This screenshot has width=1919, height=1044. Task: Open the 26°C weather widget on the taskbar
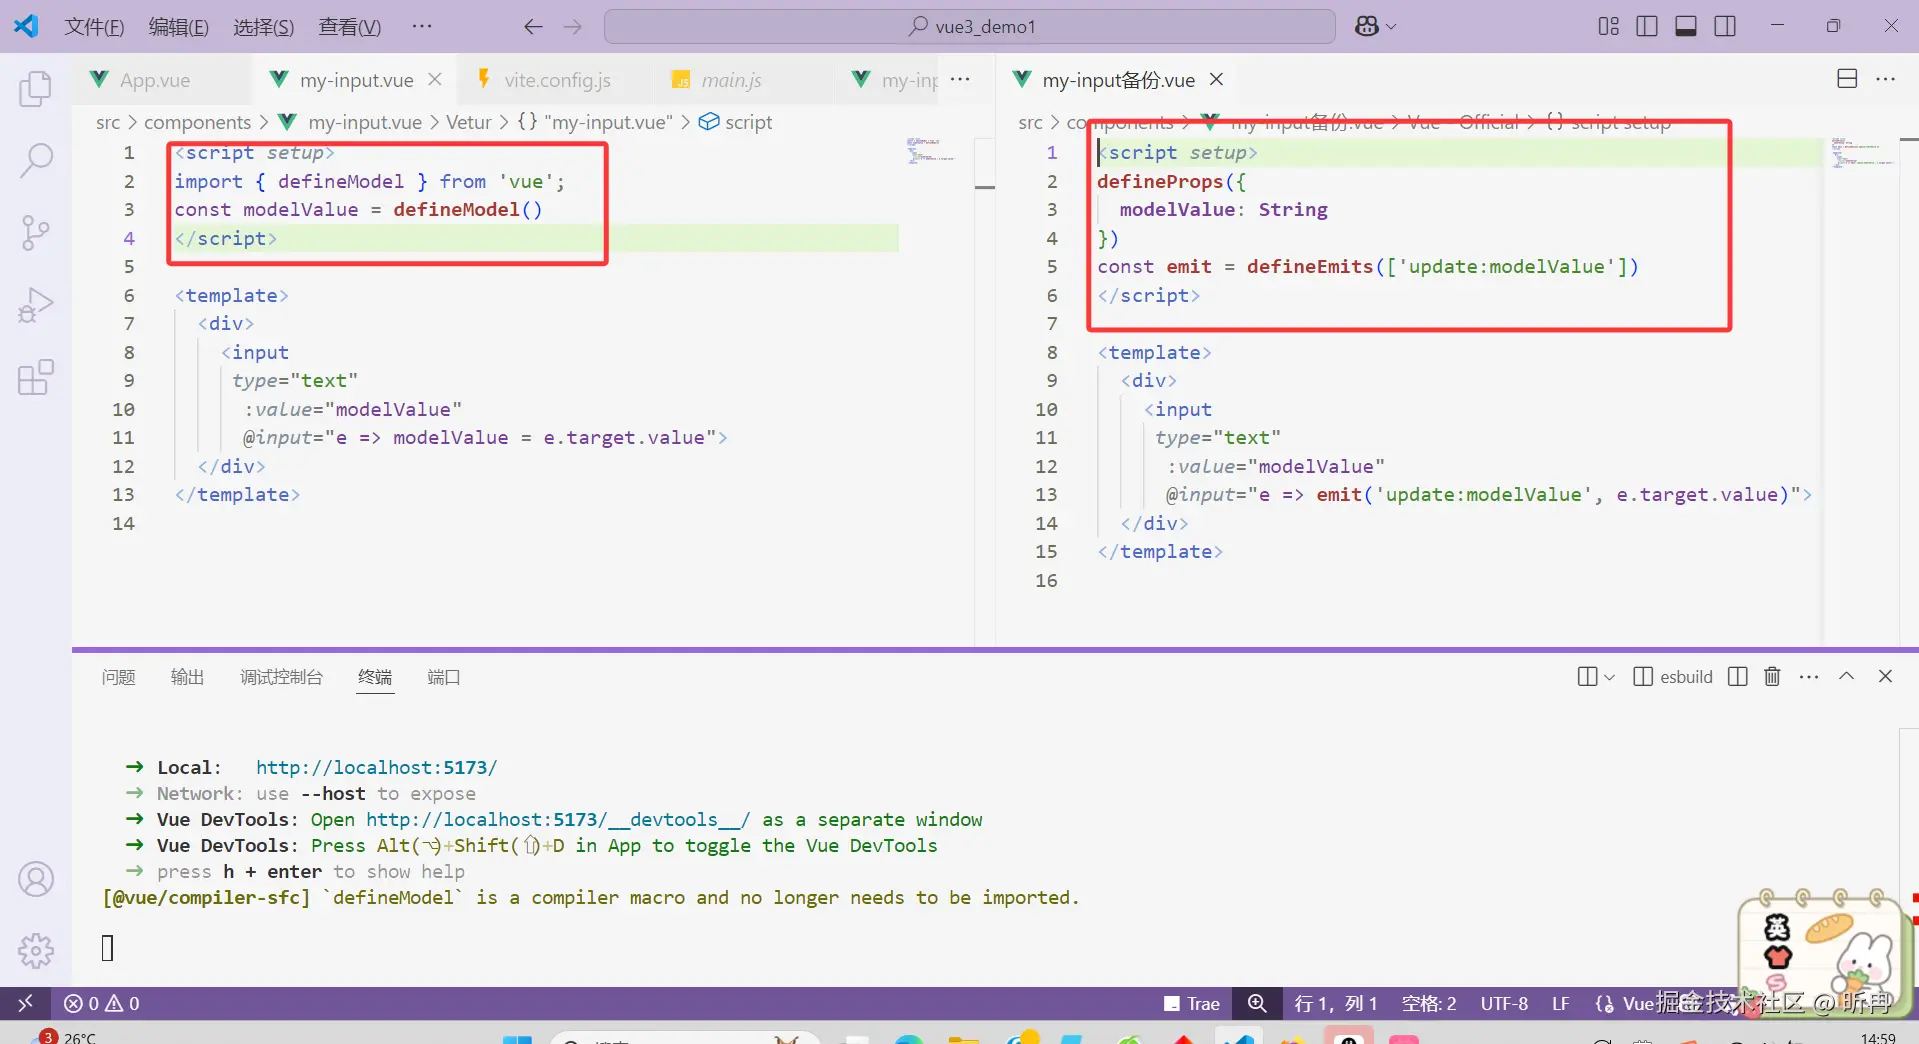[x=67, y=1036]
